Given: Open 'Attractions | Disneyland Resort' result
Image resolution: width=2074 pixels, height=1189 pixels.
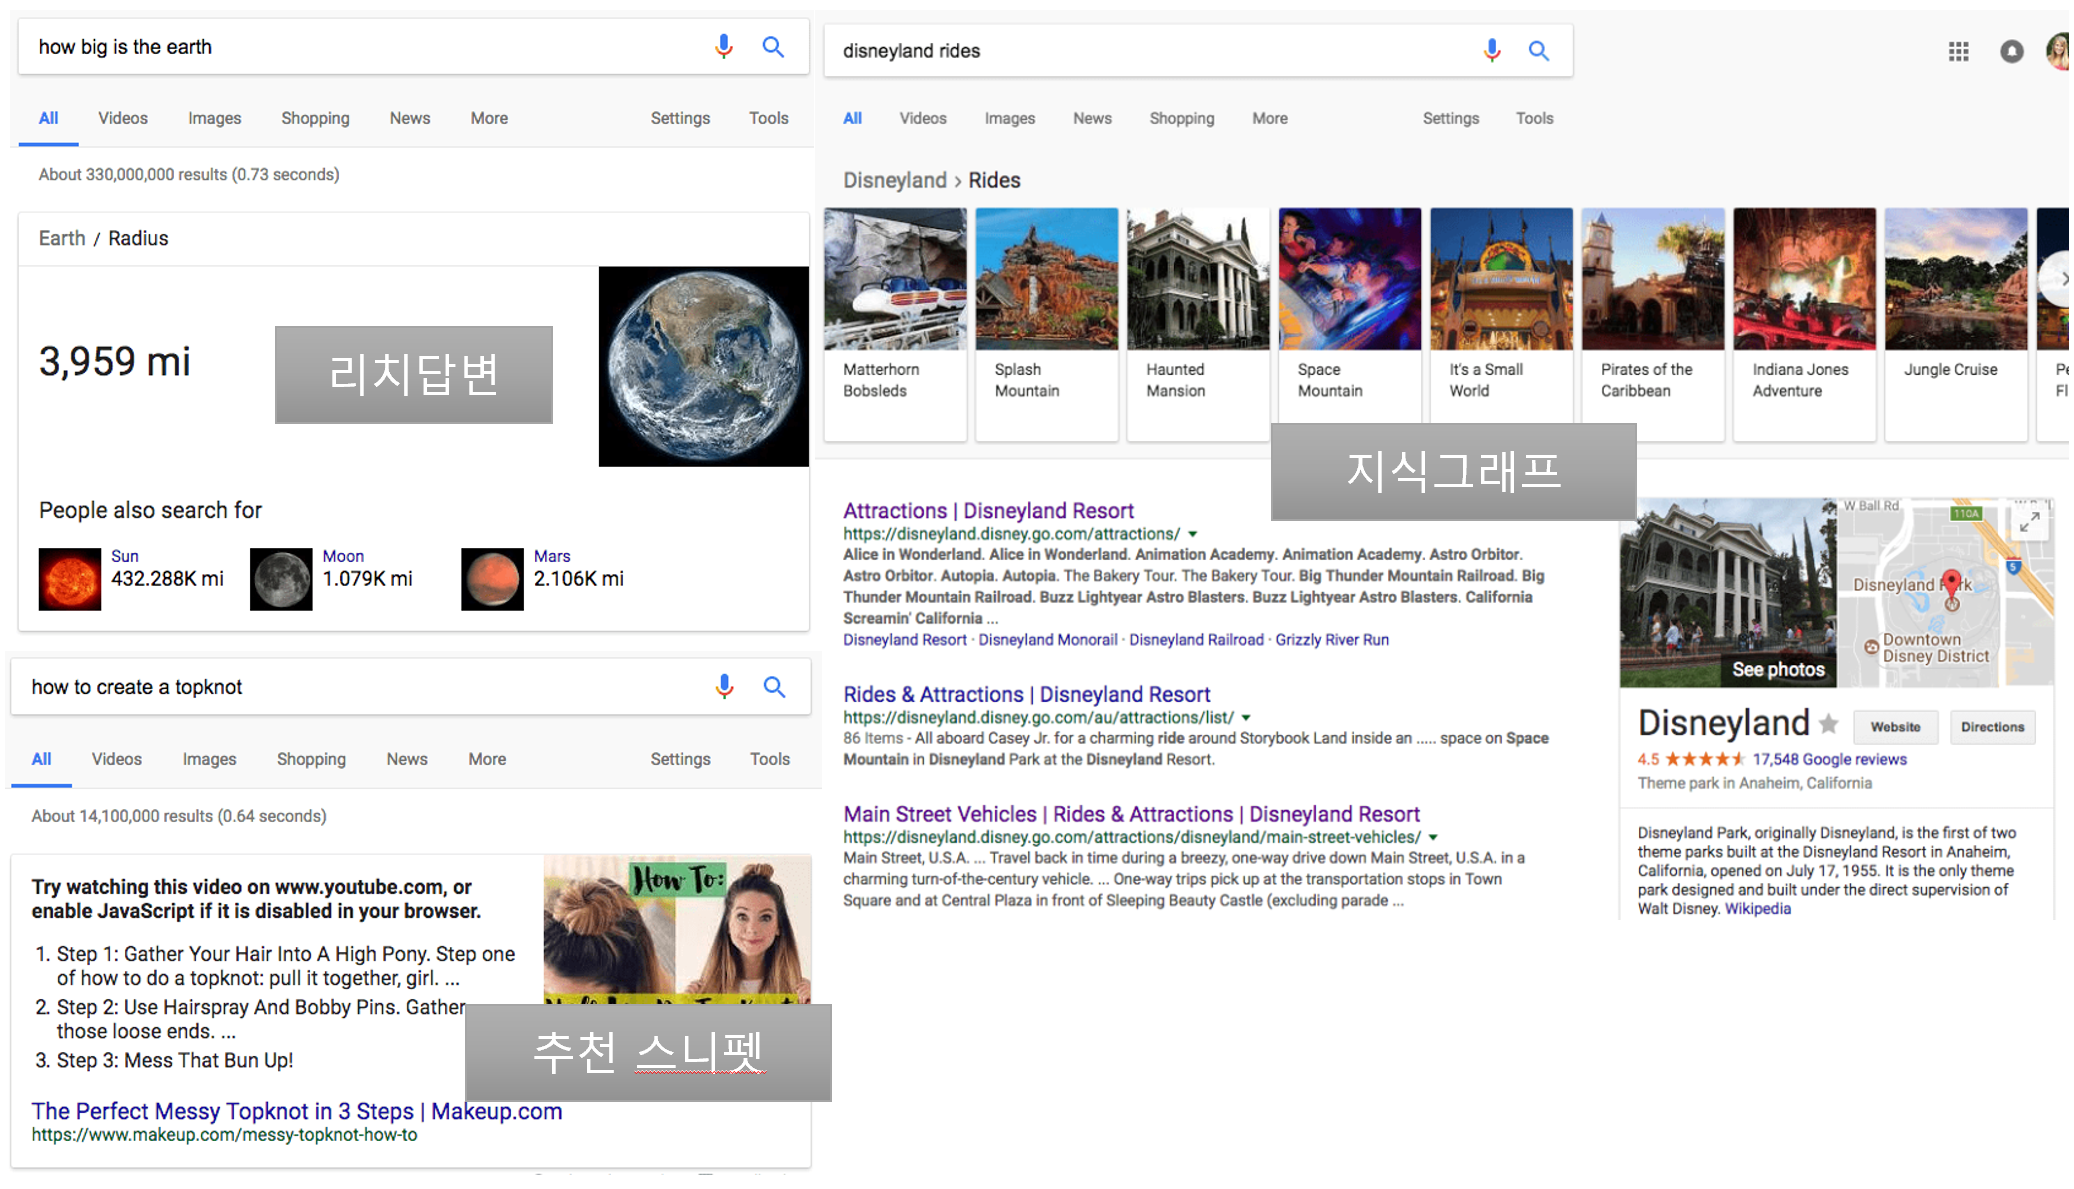Looking at the screenshot, I should coord(988,511).
